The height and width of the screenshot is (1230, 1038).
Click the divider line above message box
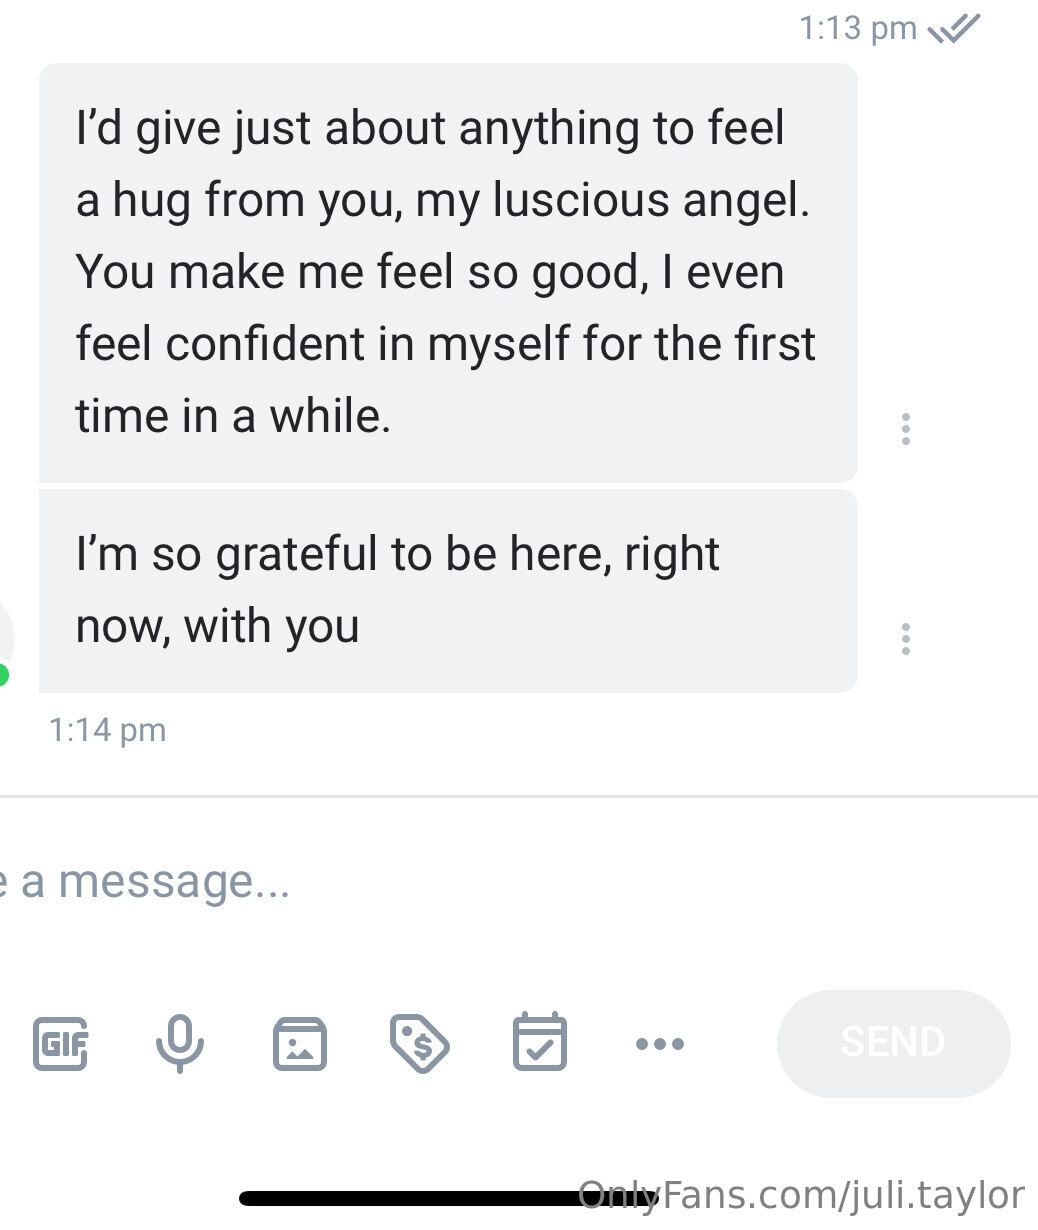519,797
